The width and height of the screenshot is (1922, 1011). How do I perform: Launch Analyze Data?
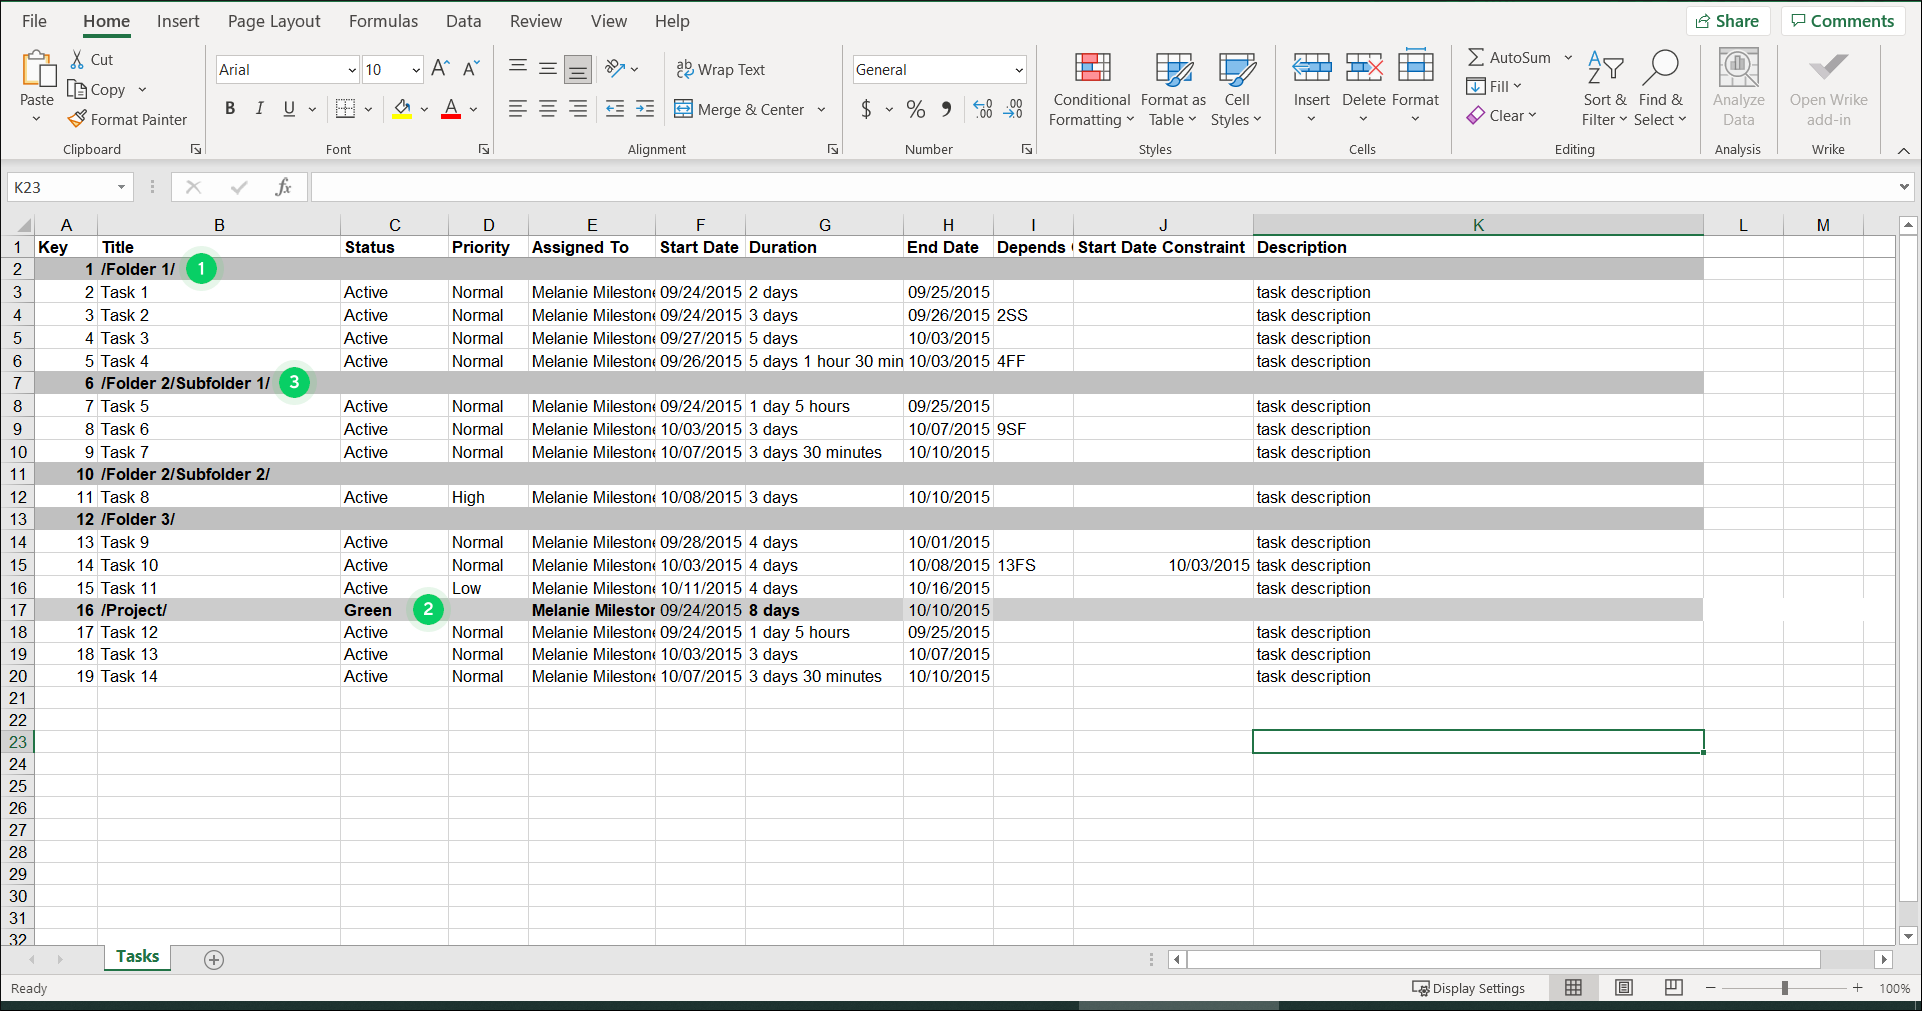(x=1737, y=88)
